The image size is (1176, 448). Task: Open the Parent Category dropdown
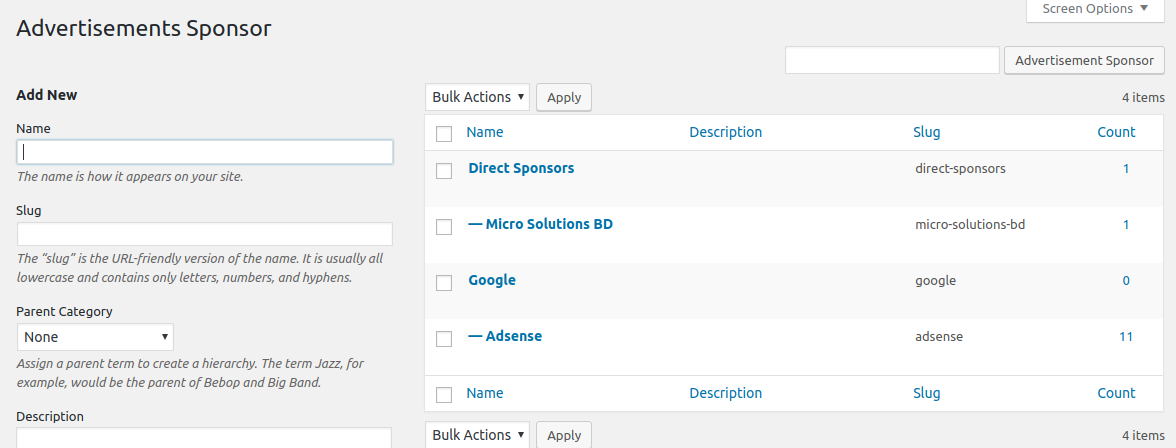click(x=96, y=337)
